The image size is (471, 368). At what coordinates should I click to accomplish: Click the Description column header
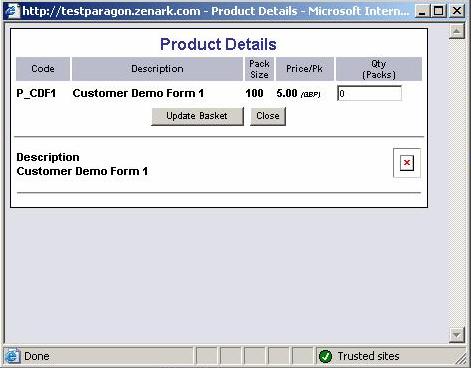click(x=157, y=69)
